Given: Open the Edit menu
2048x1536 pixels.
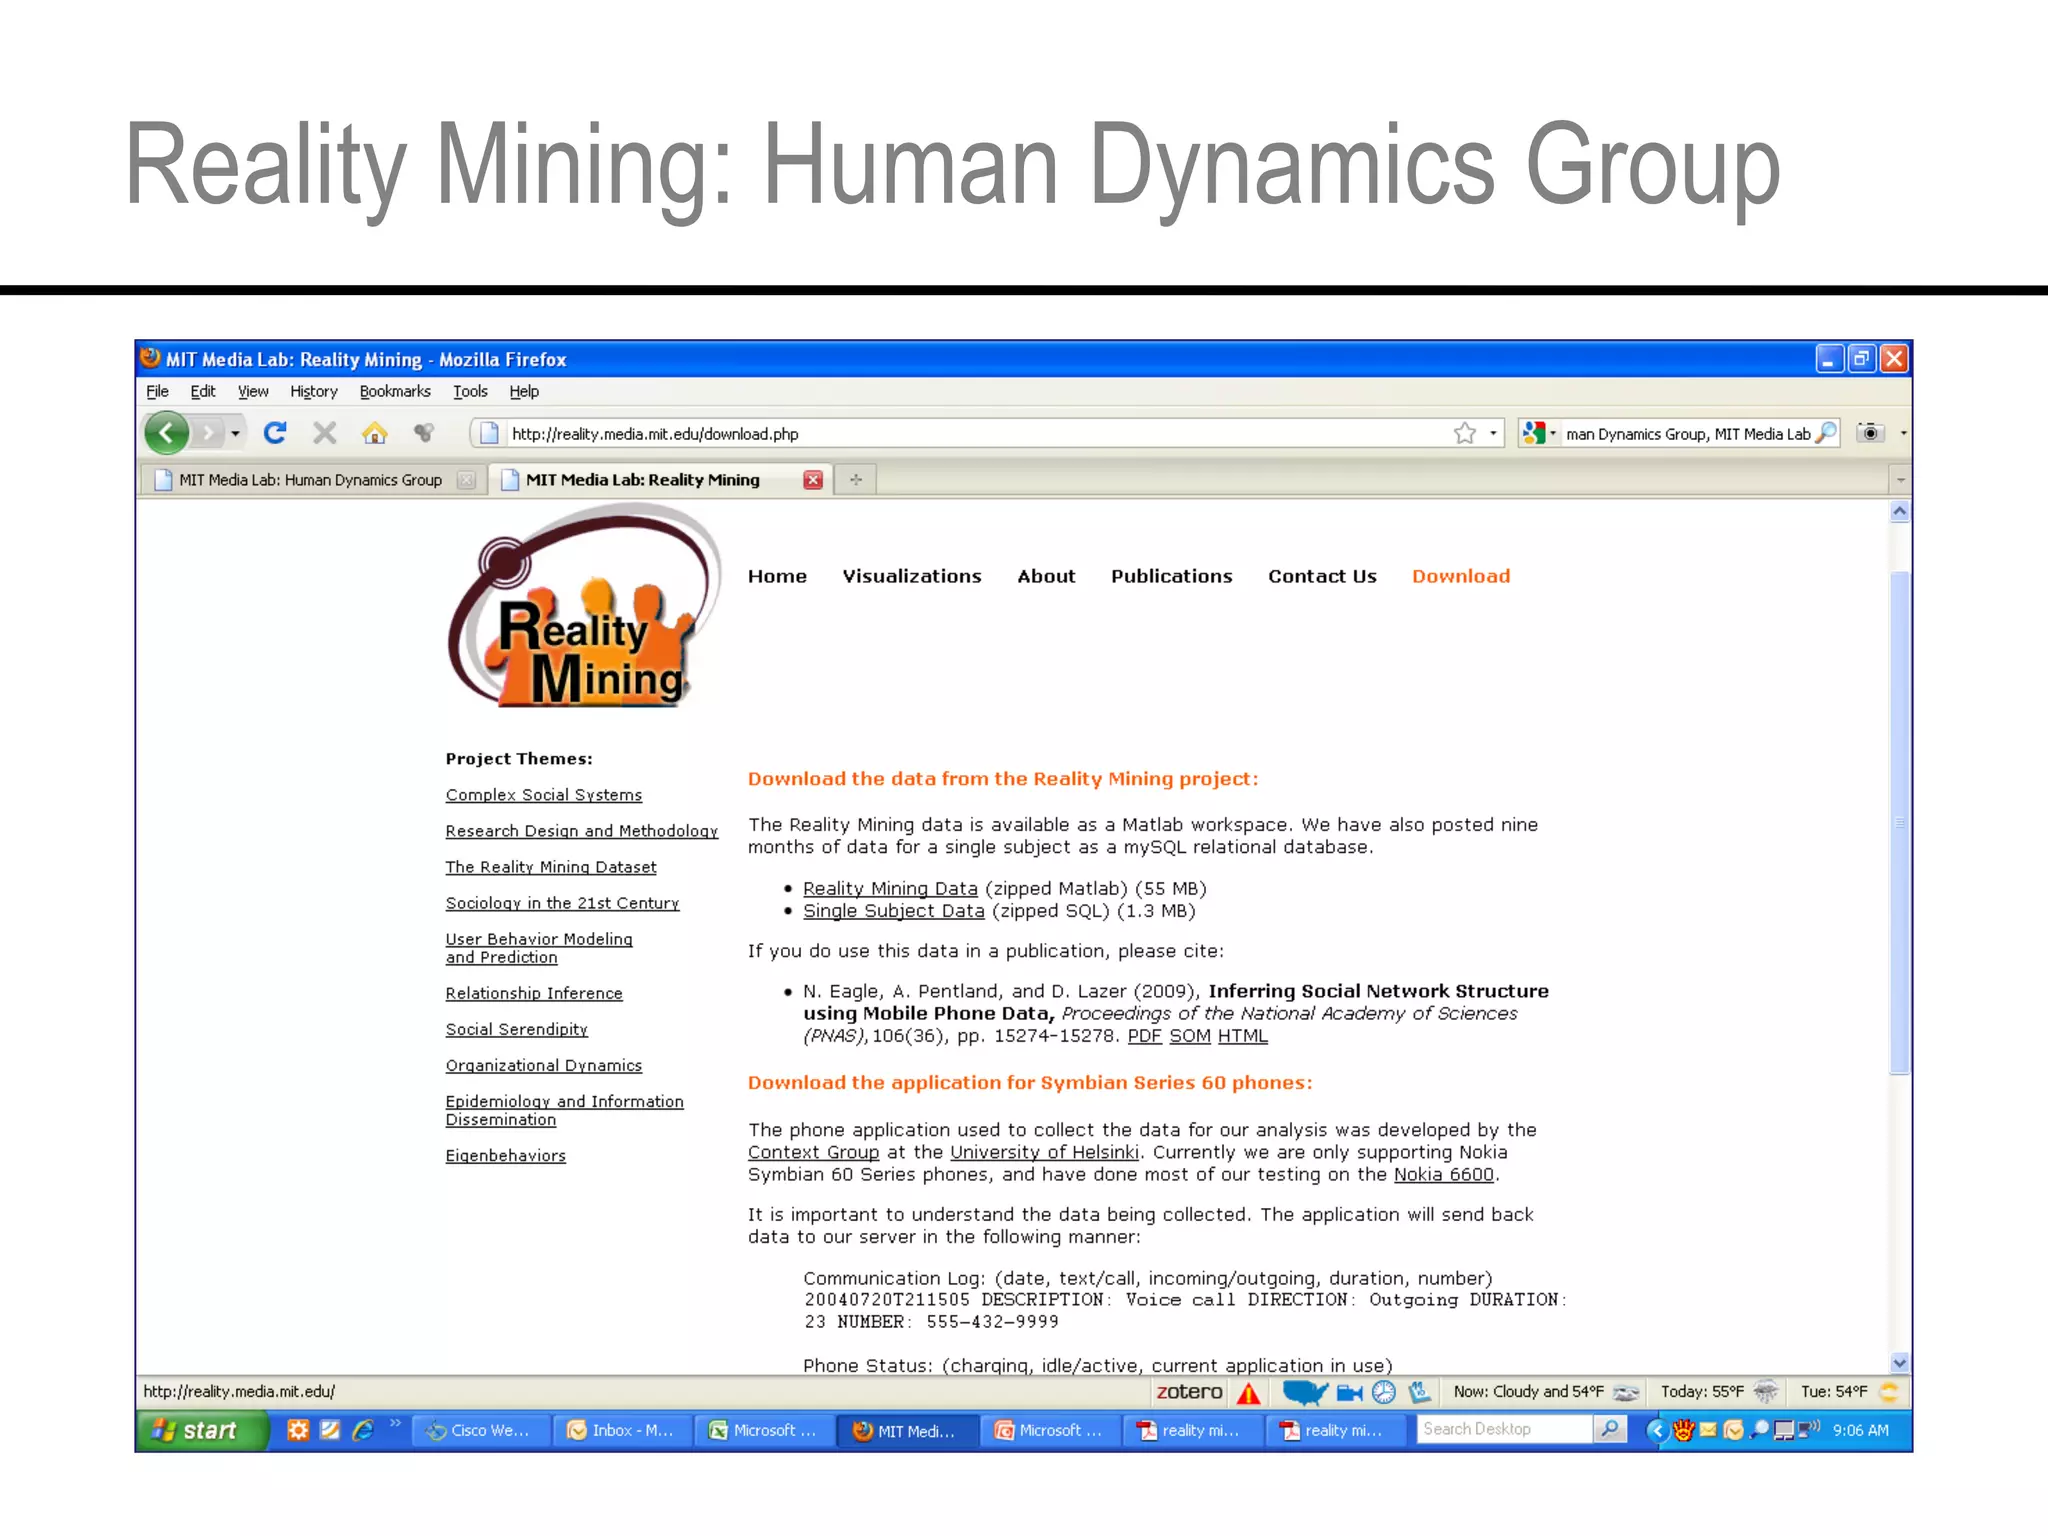Looking at the screenshot, I should click(x=203, y=391).
